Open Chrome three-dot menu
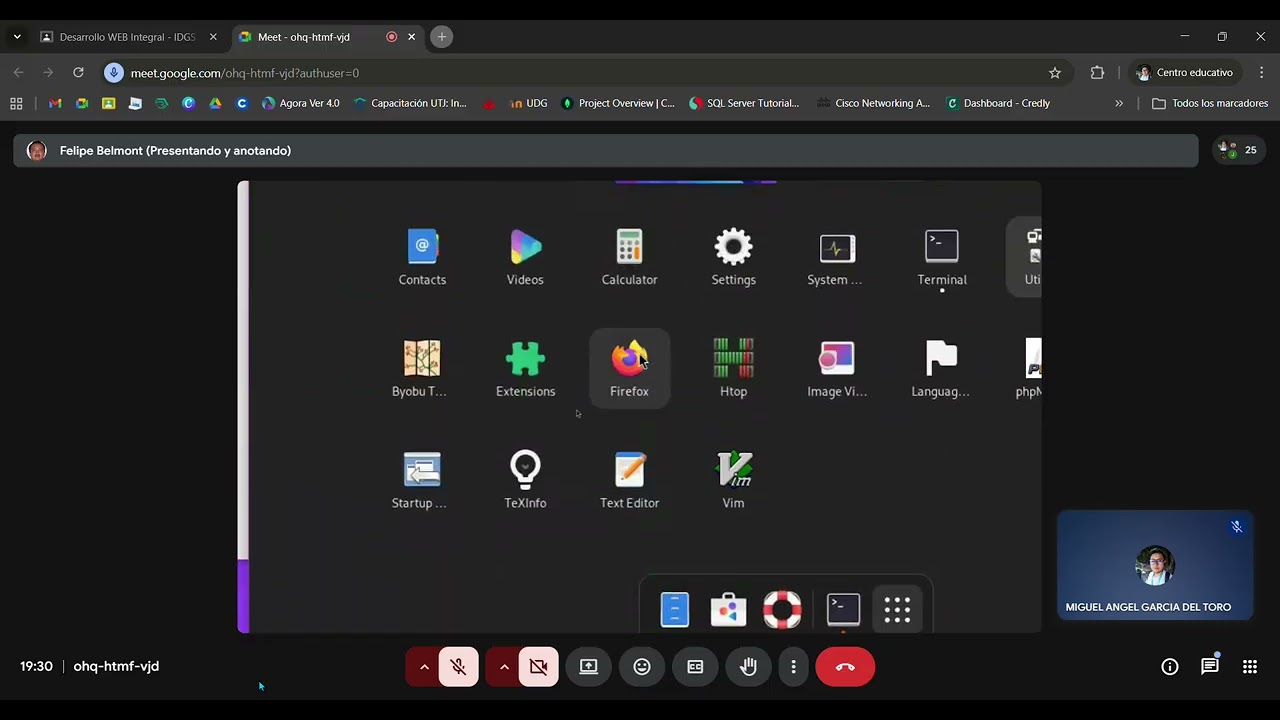Viewport: 1280px width, 720px height. pos(1261,73)
